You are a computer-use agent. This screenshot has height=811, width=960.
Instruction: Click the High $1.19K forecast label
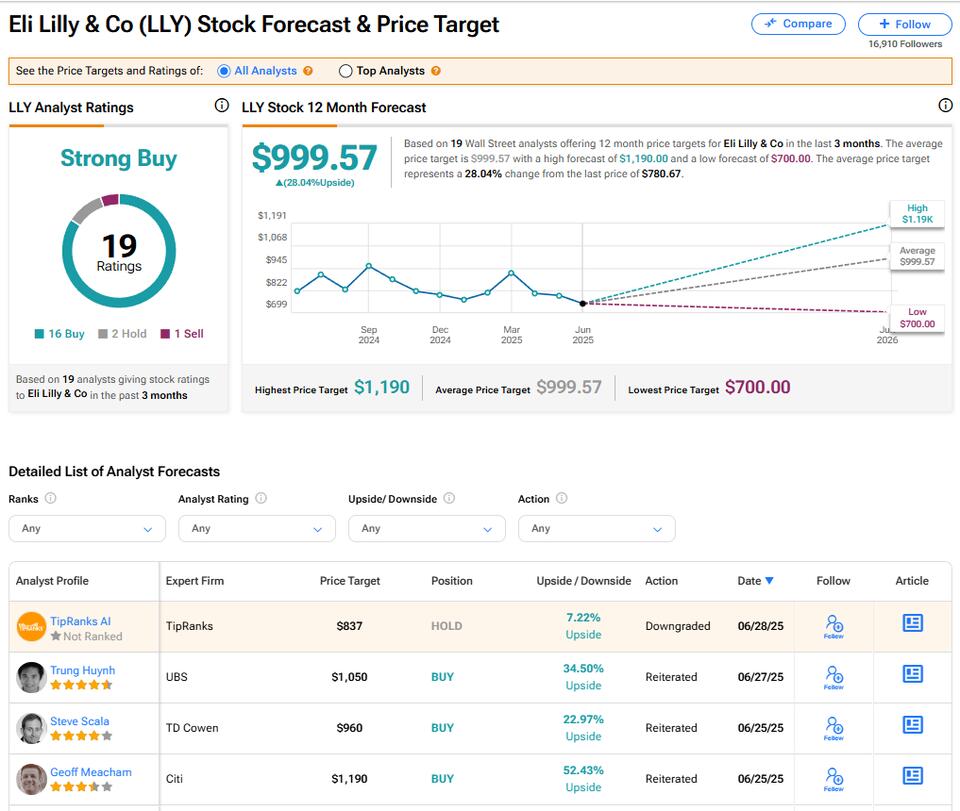(x=917, y=214)
